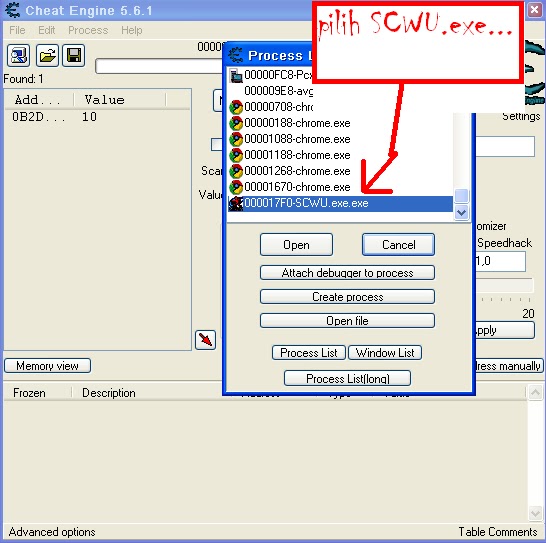Select 00000188-chrome.exe list entry
Screen dimensions: 546x543
coord(340,123)
